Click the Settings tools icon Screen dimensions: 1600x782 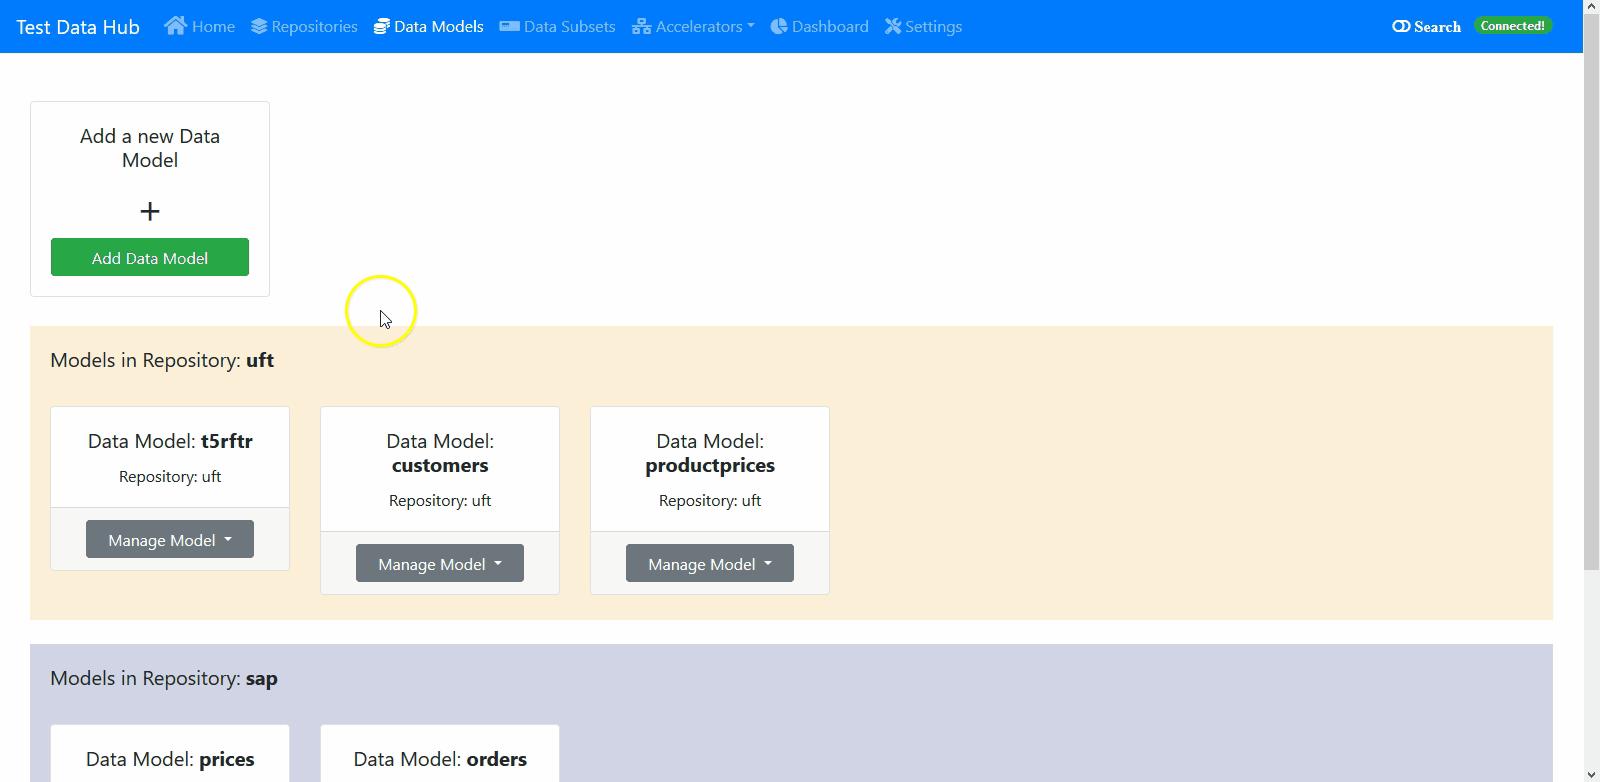tap(893, 27)
